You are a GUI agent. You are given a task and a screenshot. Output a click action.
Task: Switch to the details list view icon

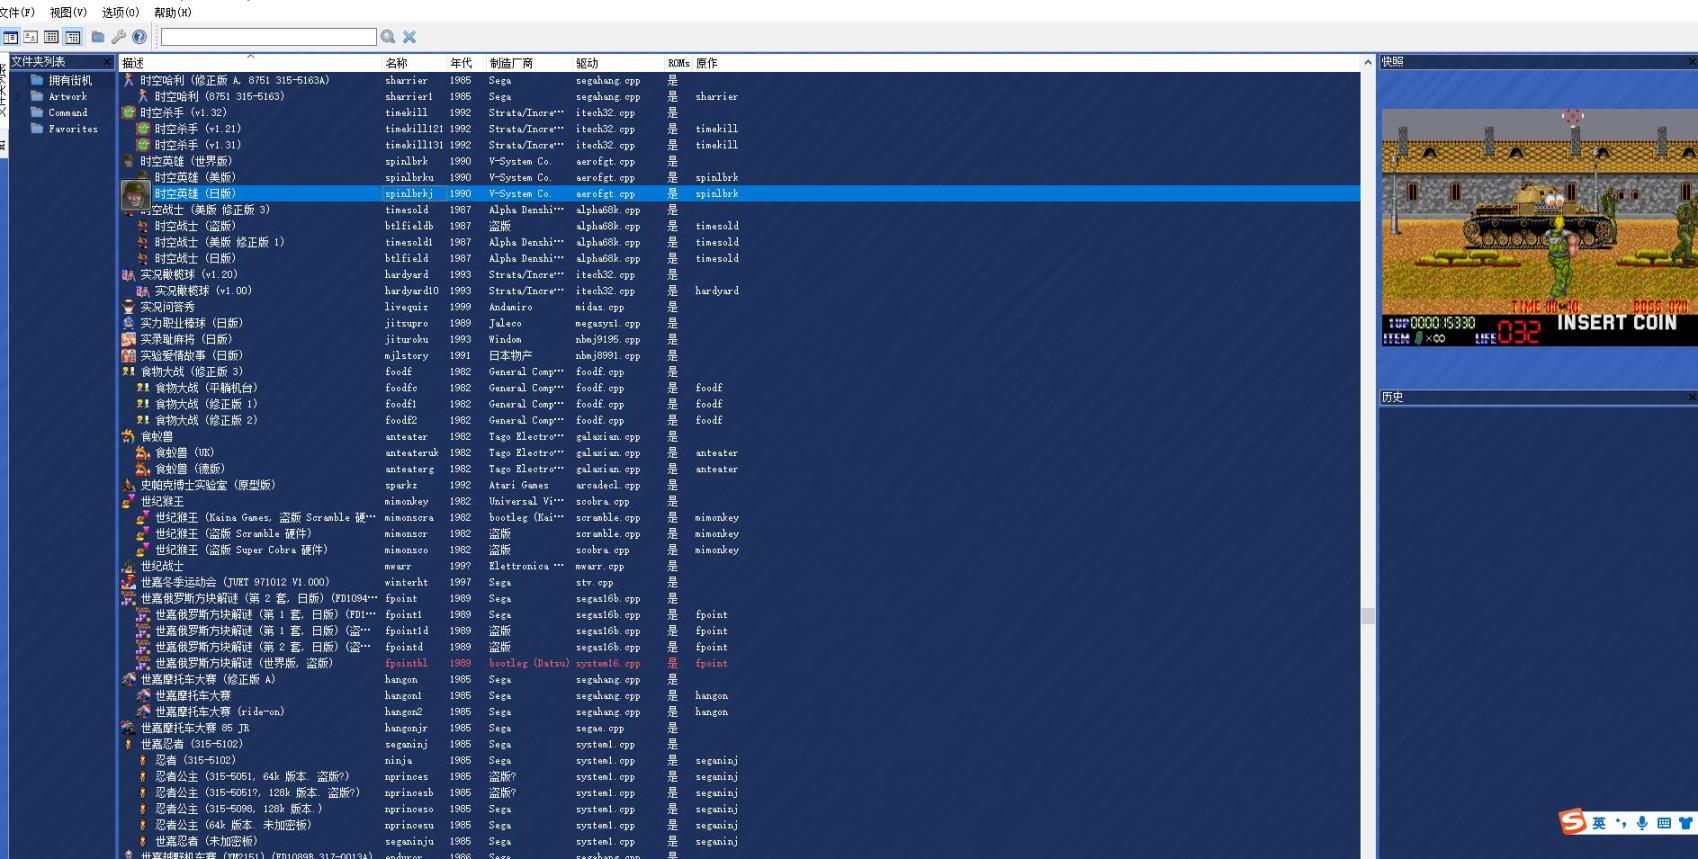[x=52, y=37]
